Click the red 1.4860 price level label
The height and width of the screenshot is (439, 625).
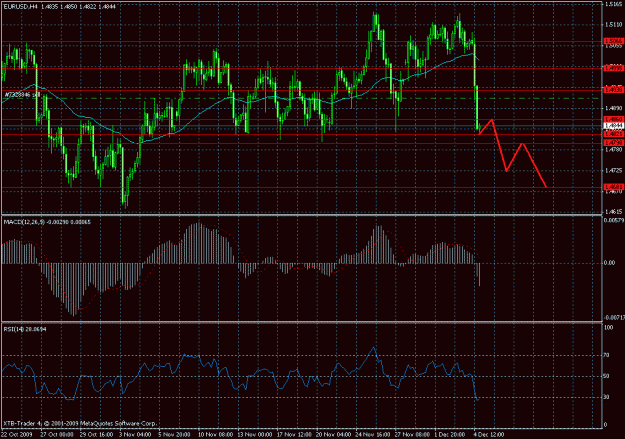tap(614, 119)
